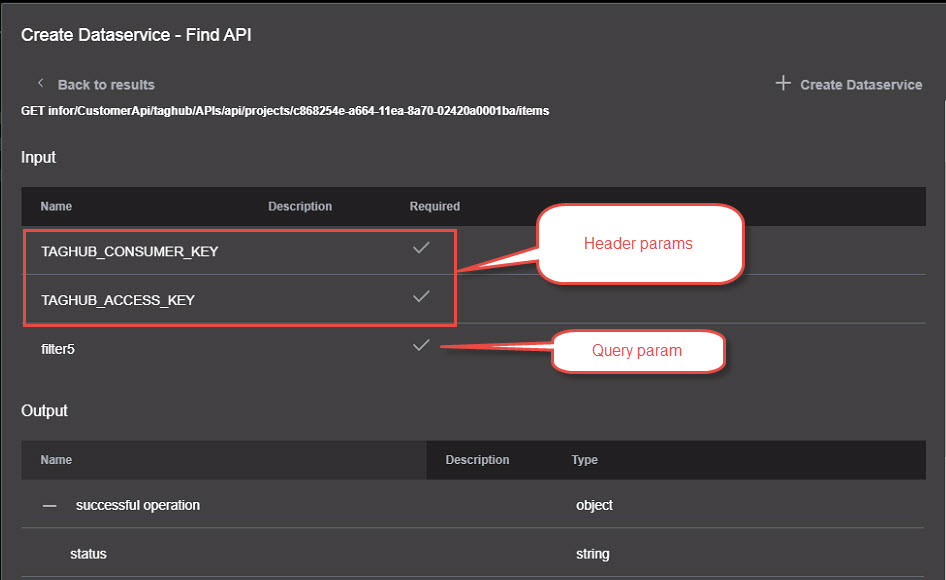The width and height of the screenshot is (946, 580).
Task: Click the Input table Name column header
Action: 56,206
